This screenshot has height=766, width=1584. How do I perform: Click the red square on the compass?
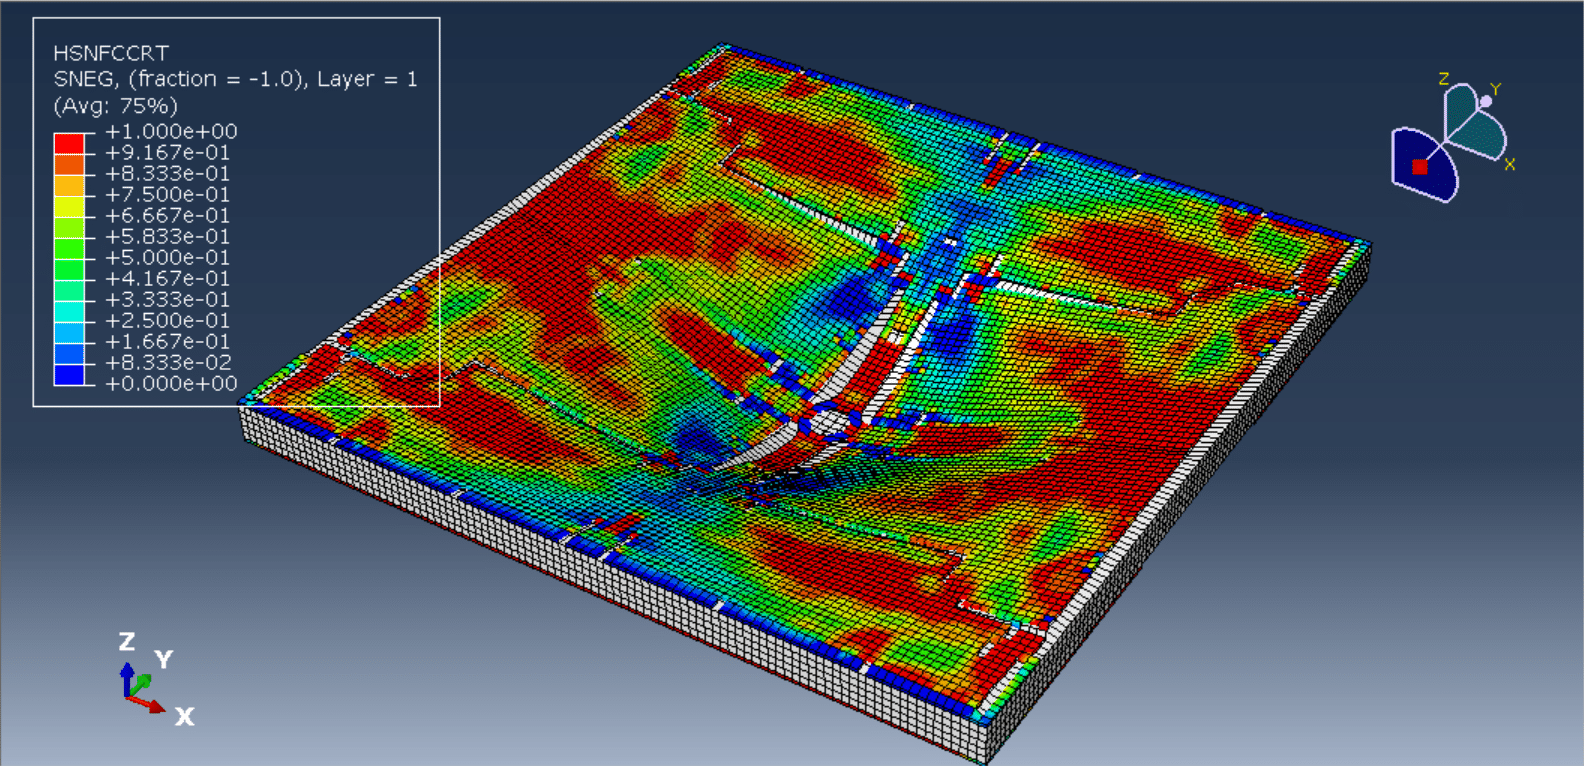coord(1419,167)
